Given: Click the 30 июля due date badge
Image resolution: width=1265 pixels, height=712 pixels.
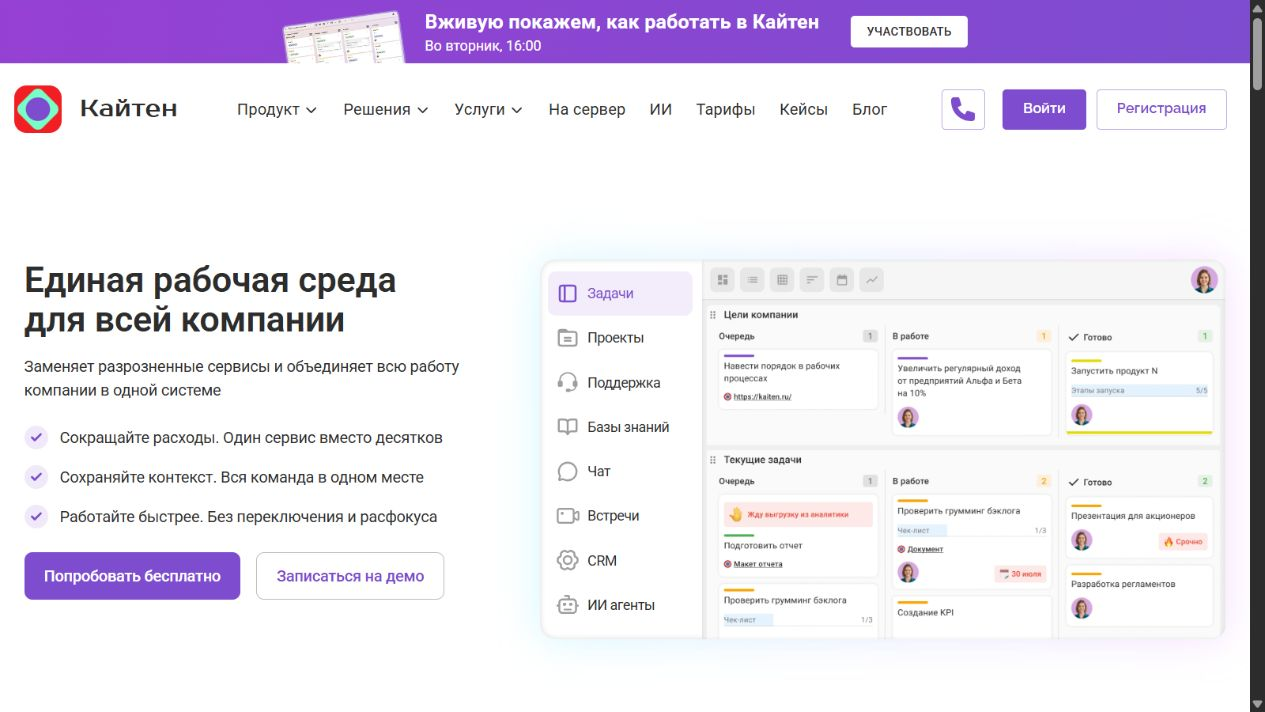Looking at the screenshot, I should (x=1020, y=574).
